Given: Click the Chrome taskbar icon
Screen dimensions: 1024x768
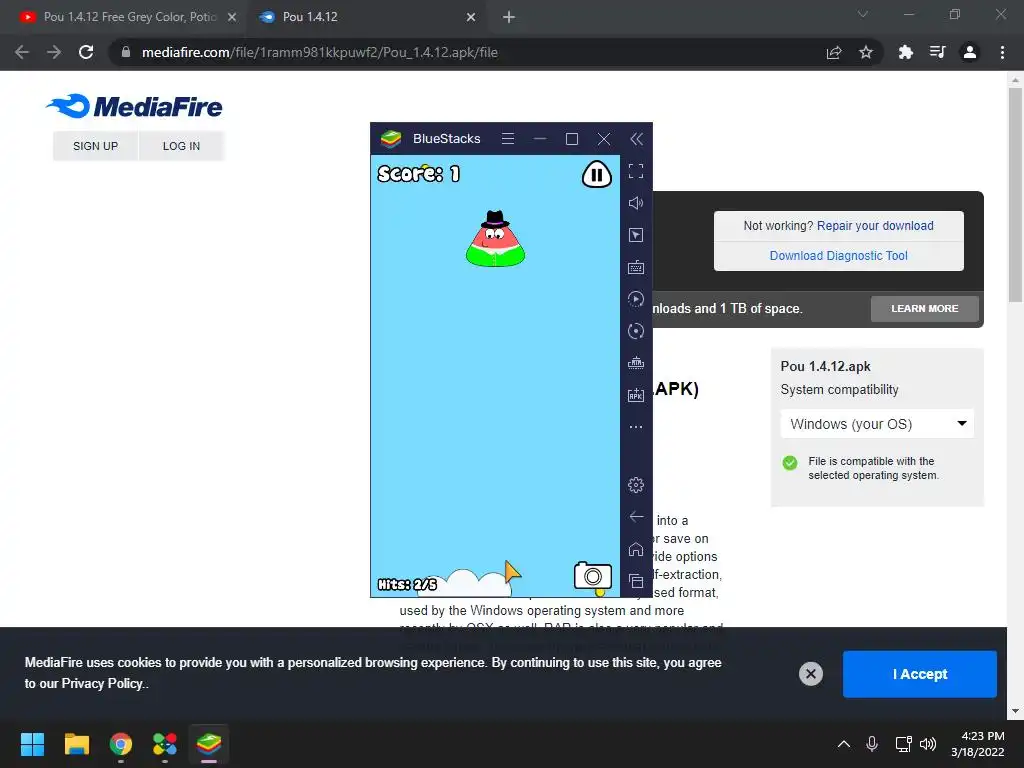Looking at the screenshot, I should click(x=121, y=744).
